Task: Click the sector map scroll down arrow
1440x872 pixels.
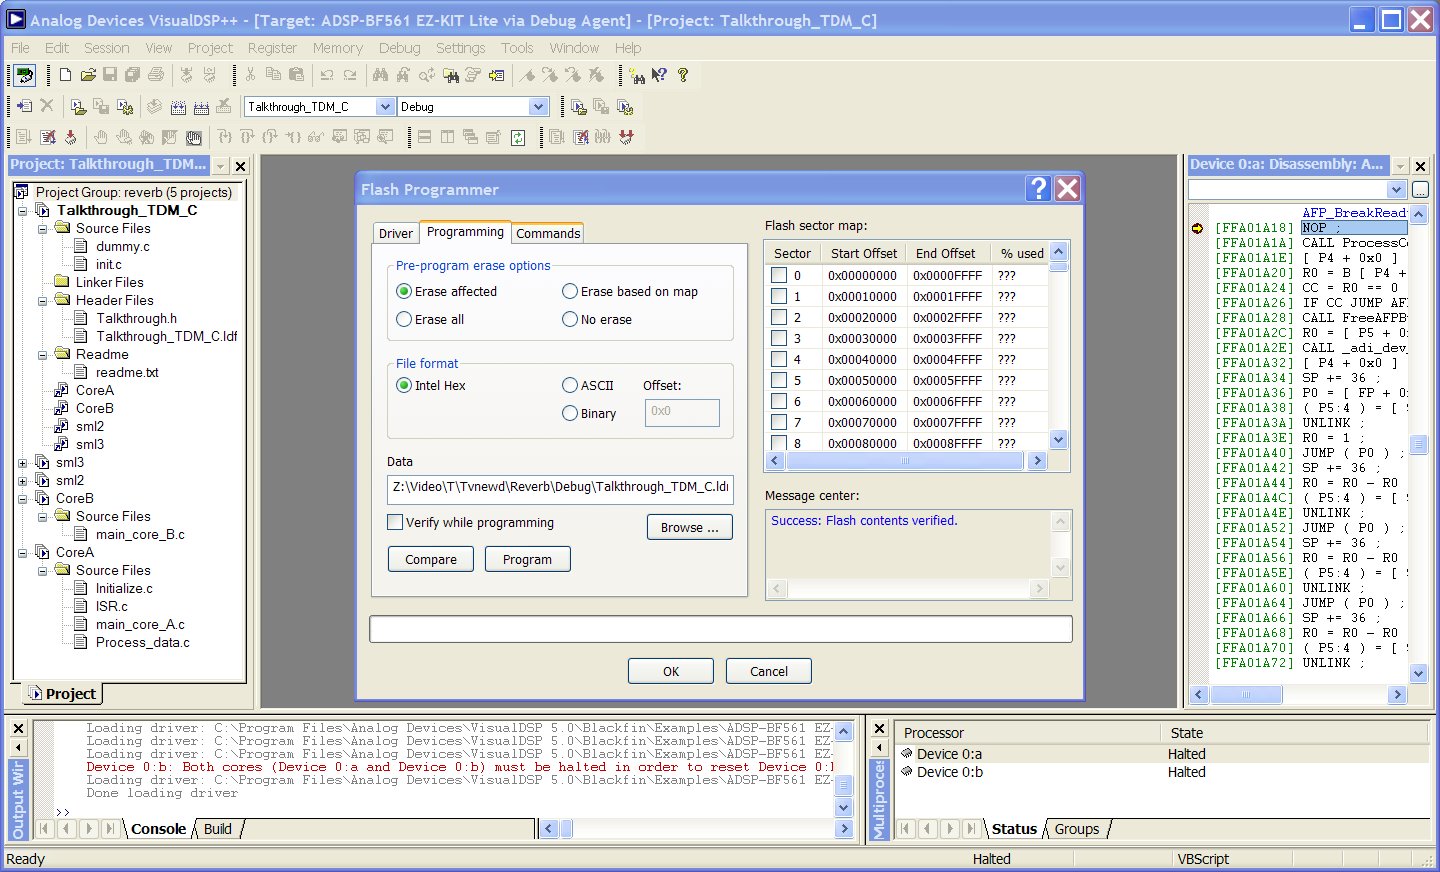Action: (1059, 440)
